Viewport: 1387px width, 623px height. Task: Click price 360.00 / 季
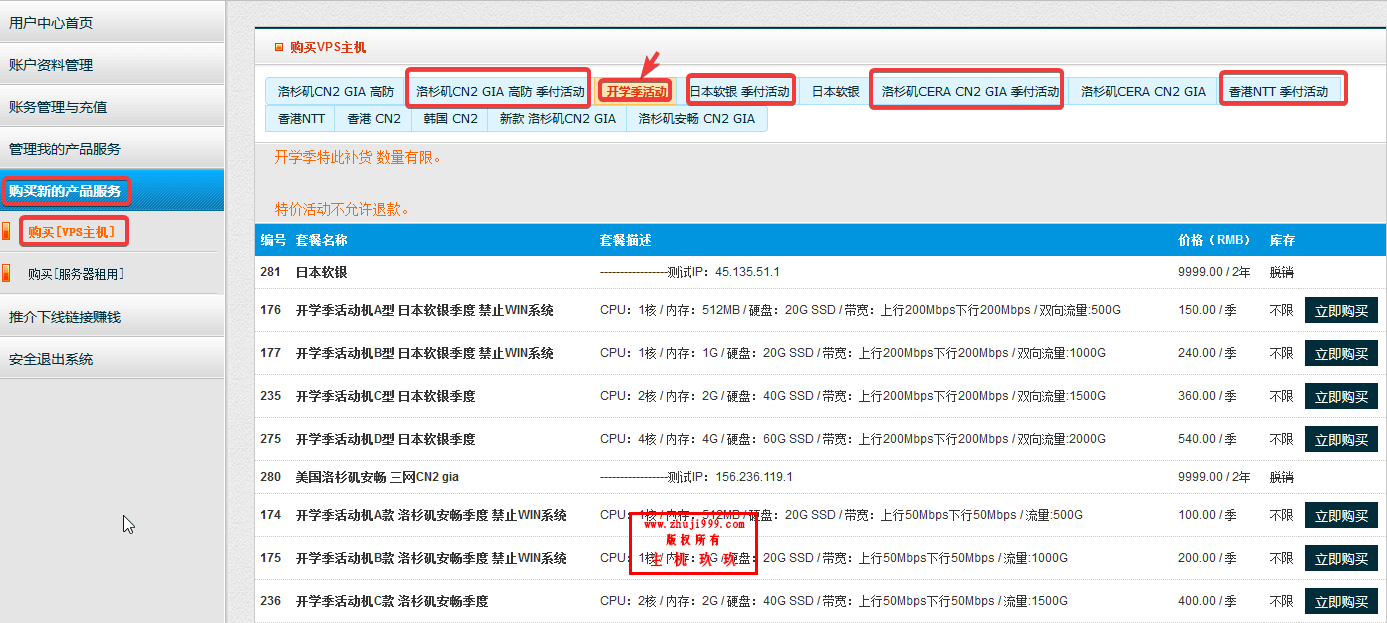coord(1208,396)
